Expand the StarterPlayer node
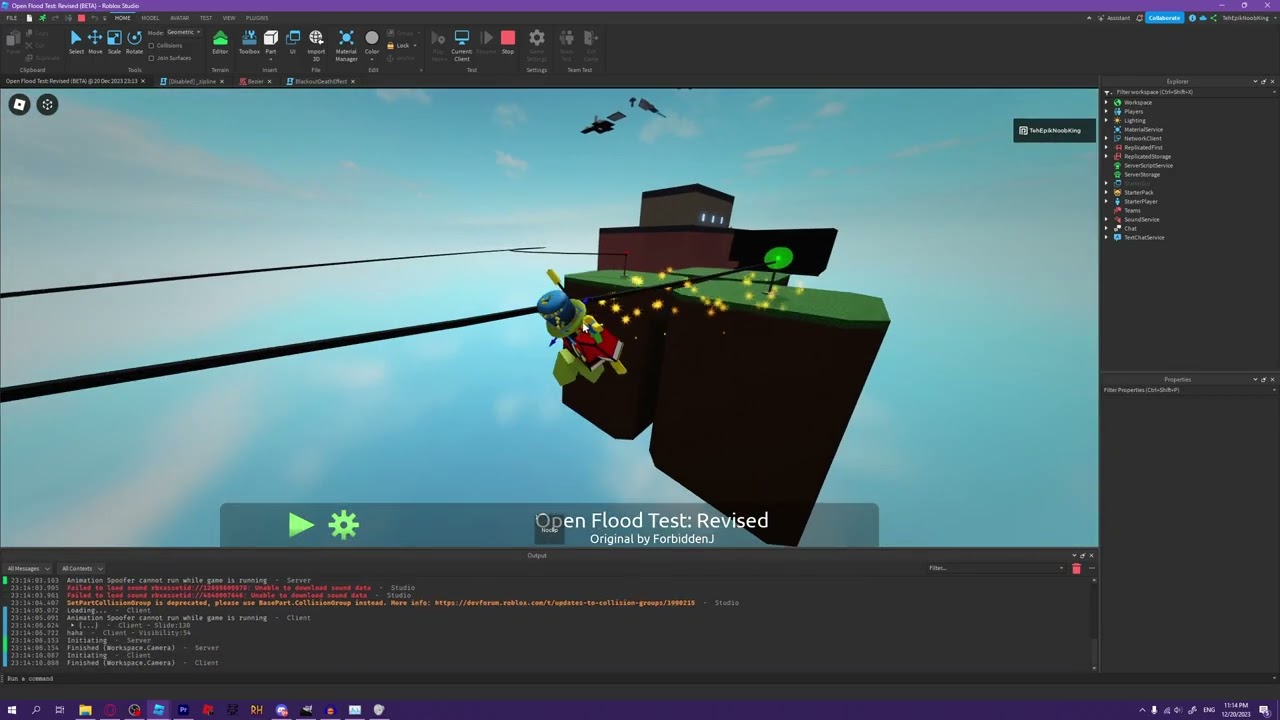 [x=1106, y=201]
